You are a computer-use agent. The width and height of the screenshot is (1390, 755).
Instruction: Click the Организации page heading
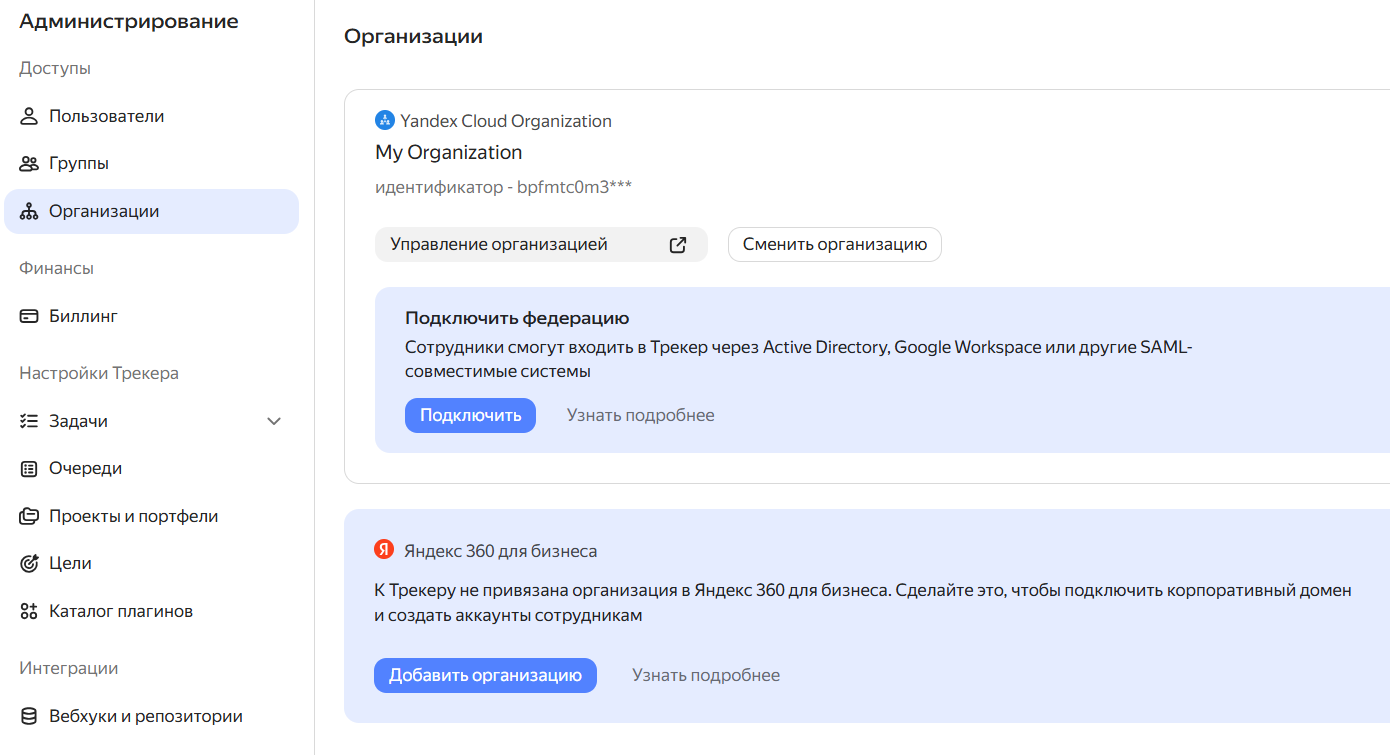pyautogui.click(x=413, y=37)
